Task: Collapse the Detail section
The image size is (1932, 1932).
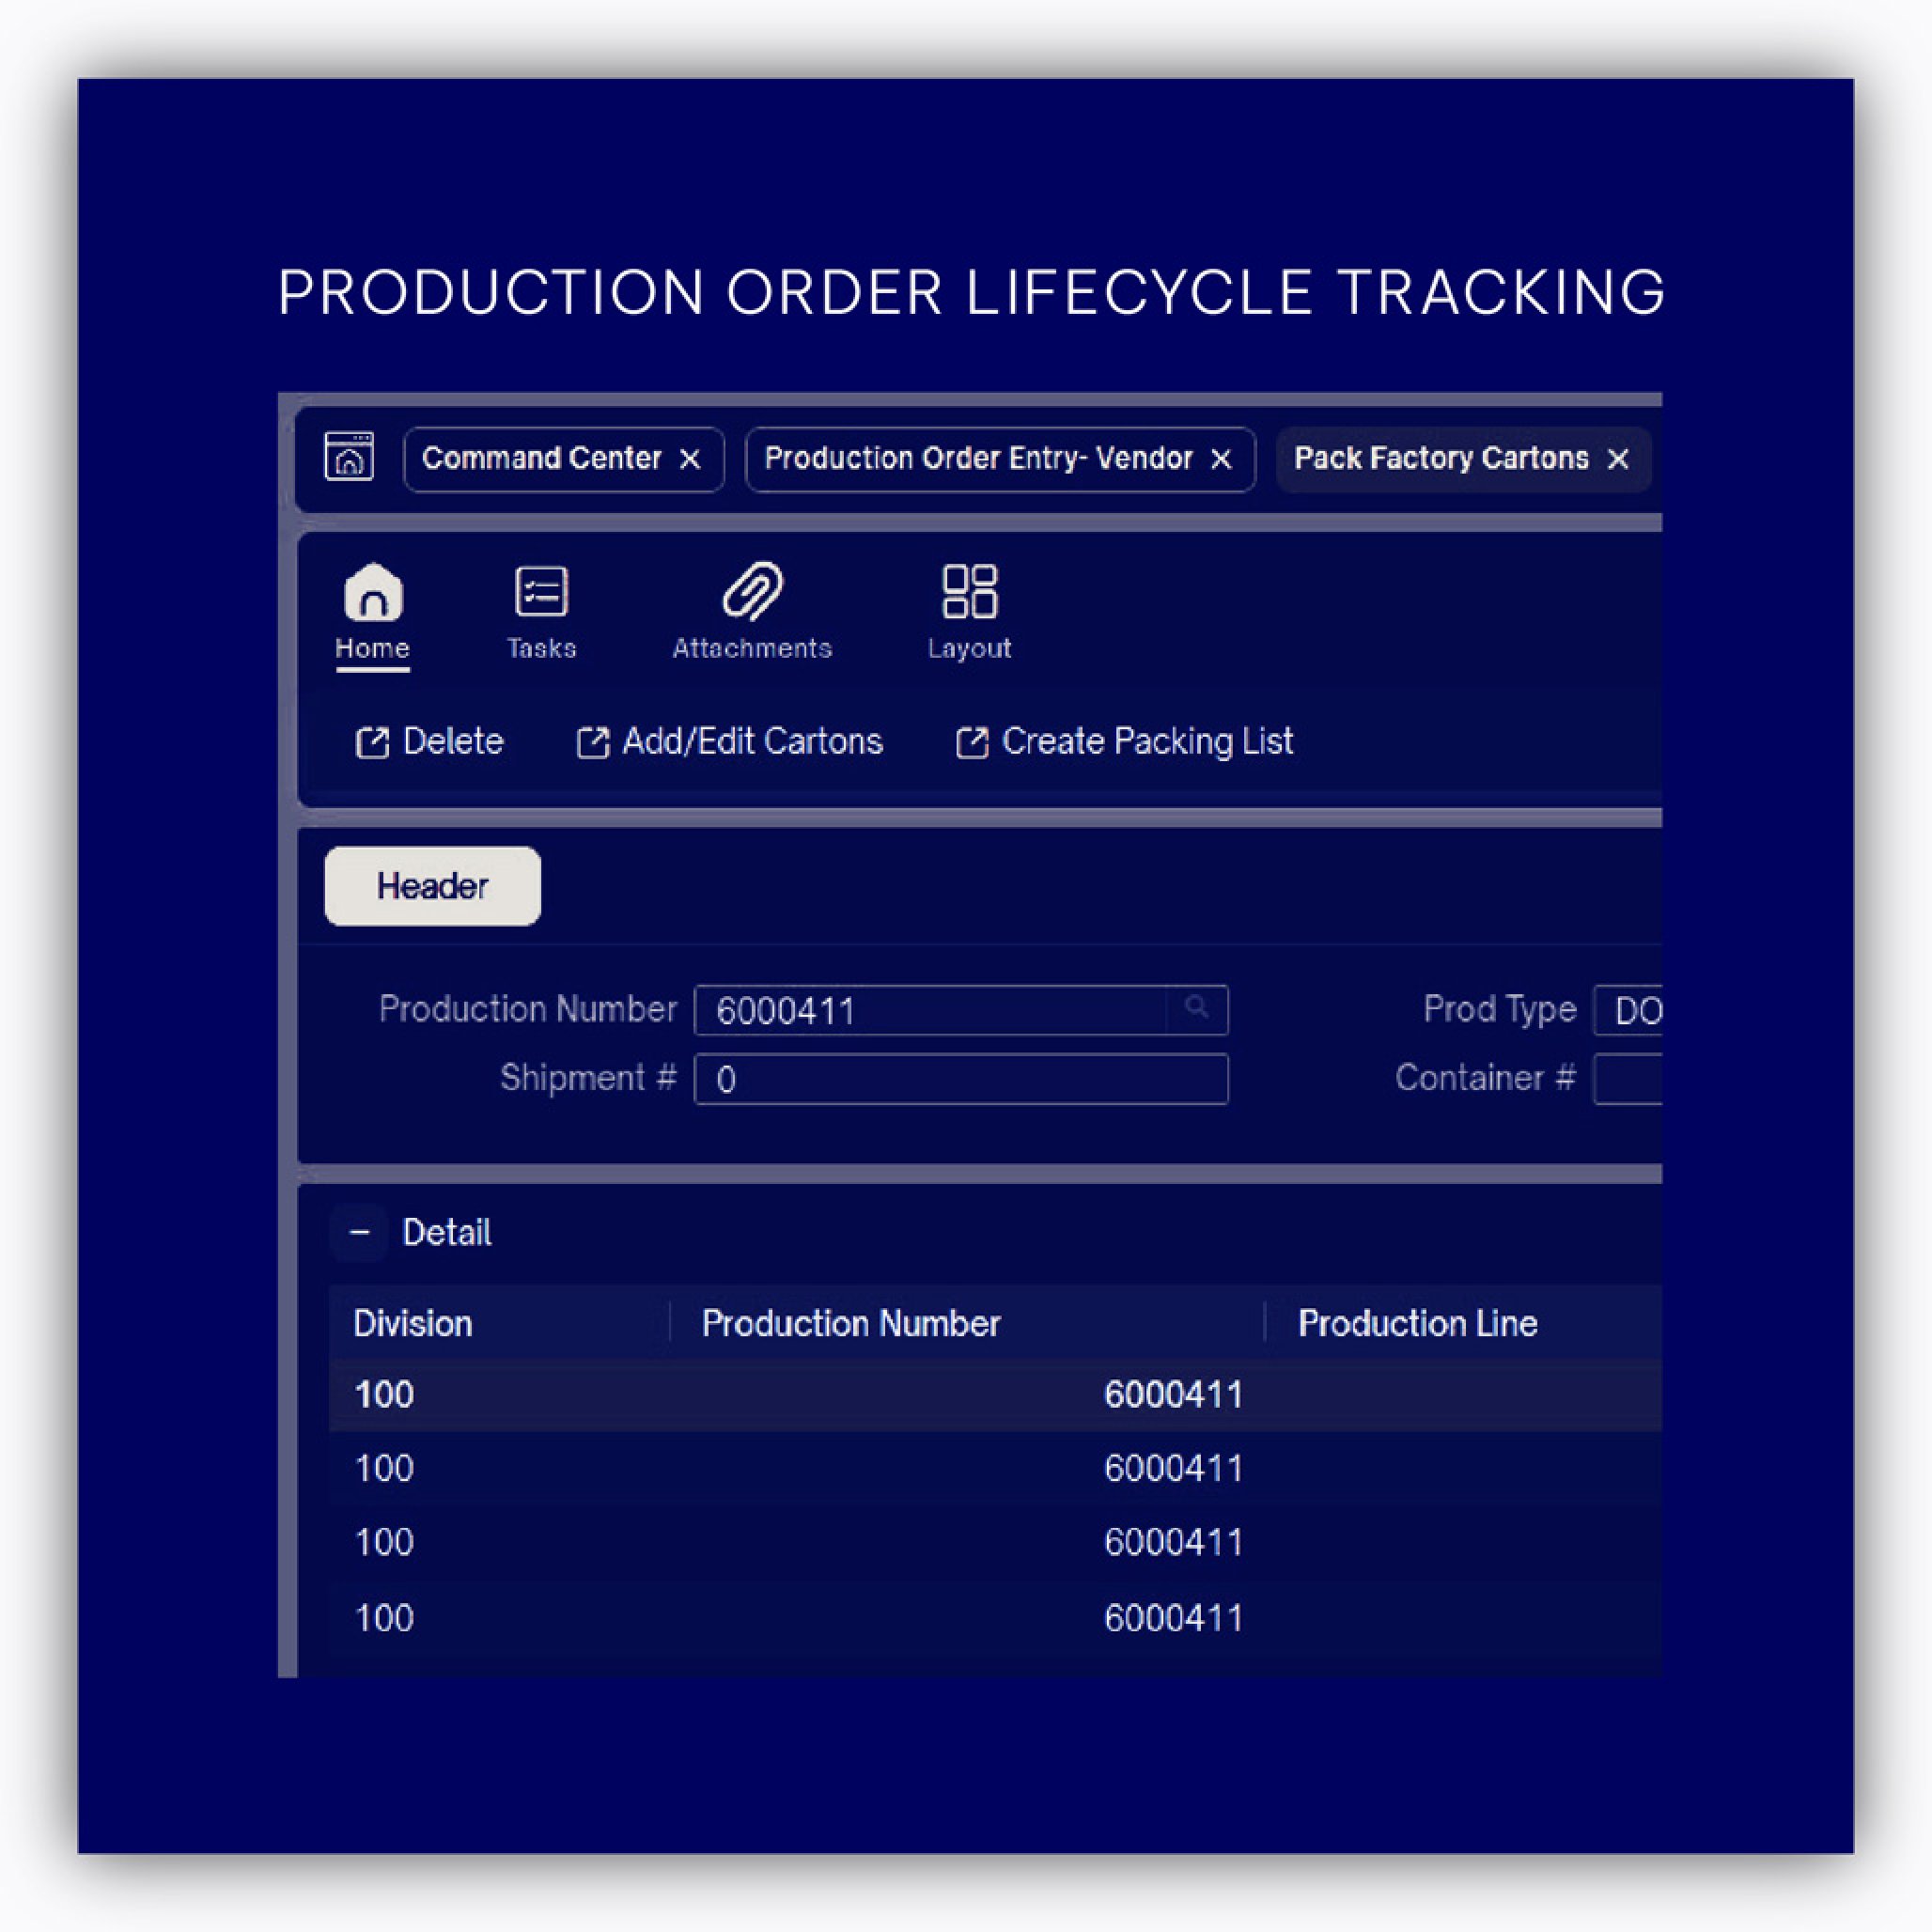Action: tap(360, 1232)
